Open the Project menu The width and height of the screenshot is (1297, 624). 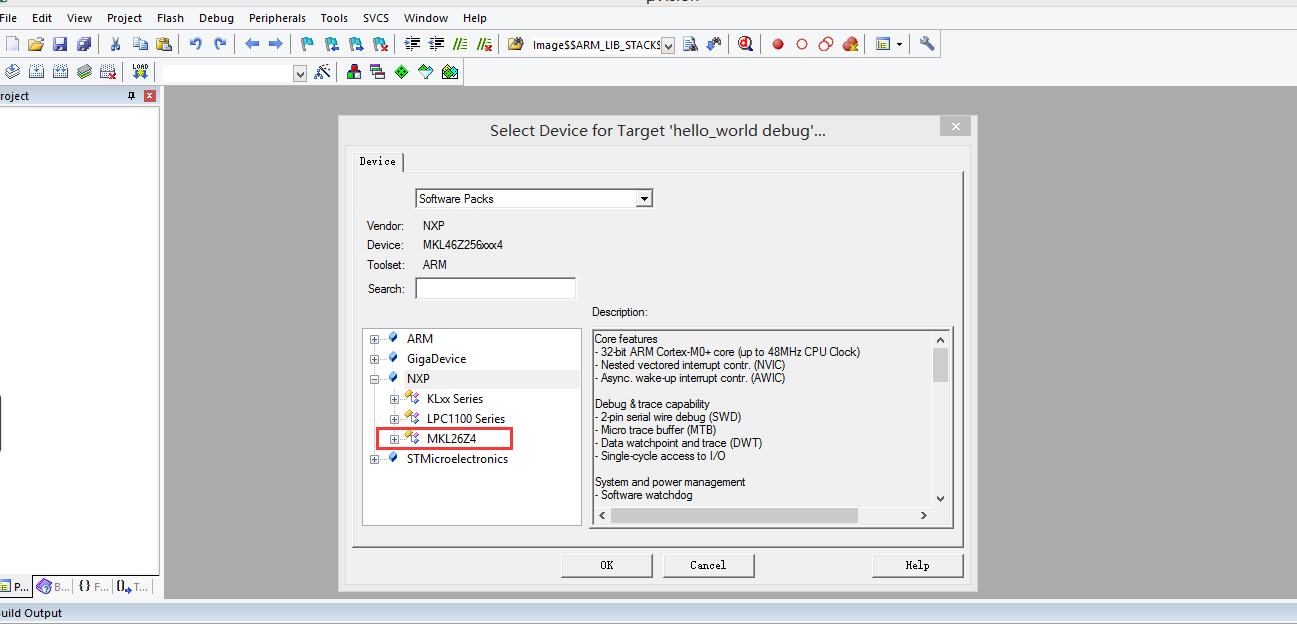[125, 18]
